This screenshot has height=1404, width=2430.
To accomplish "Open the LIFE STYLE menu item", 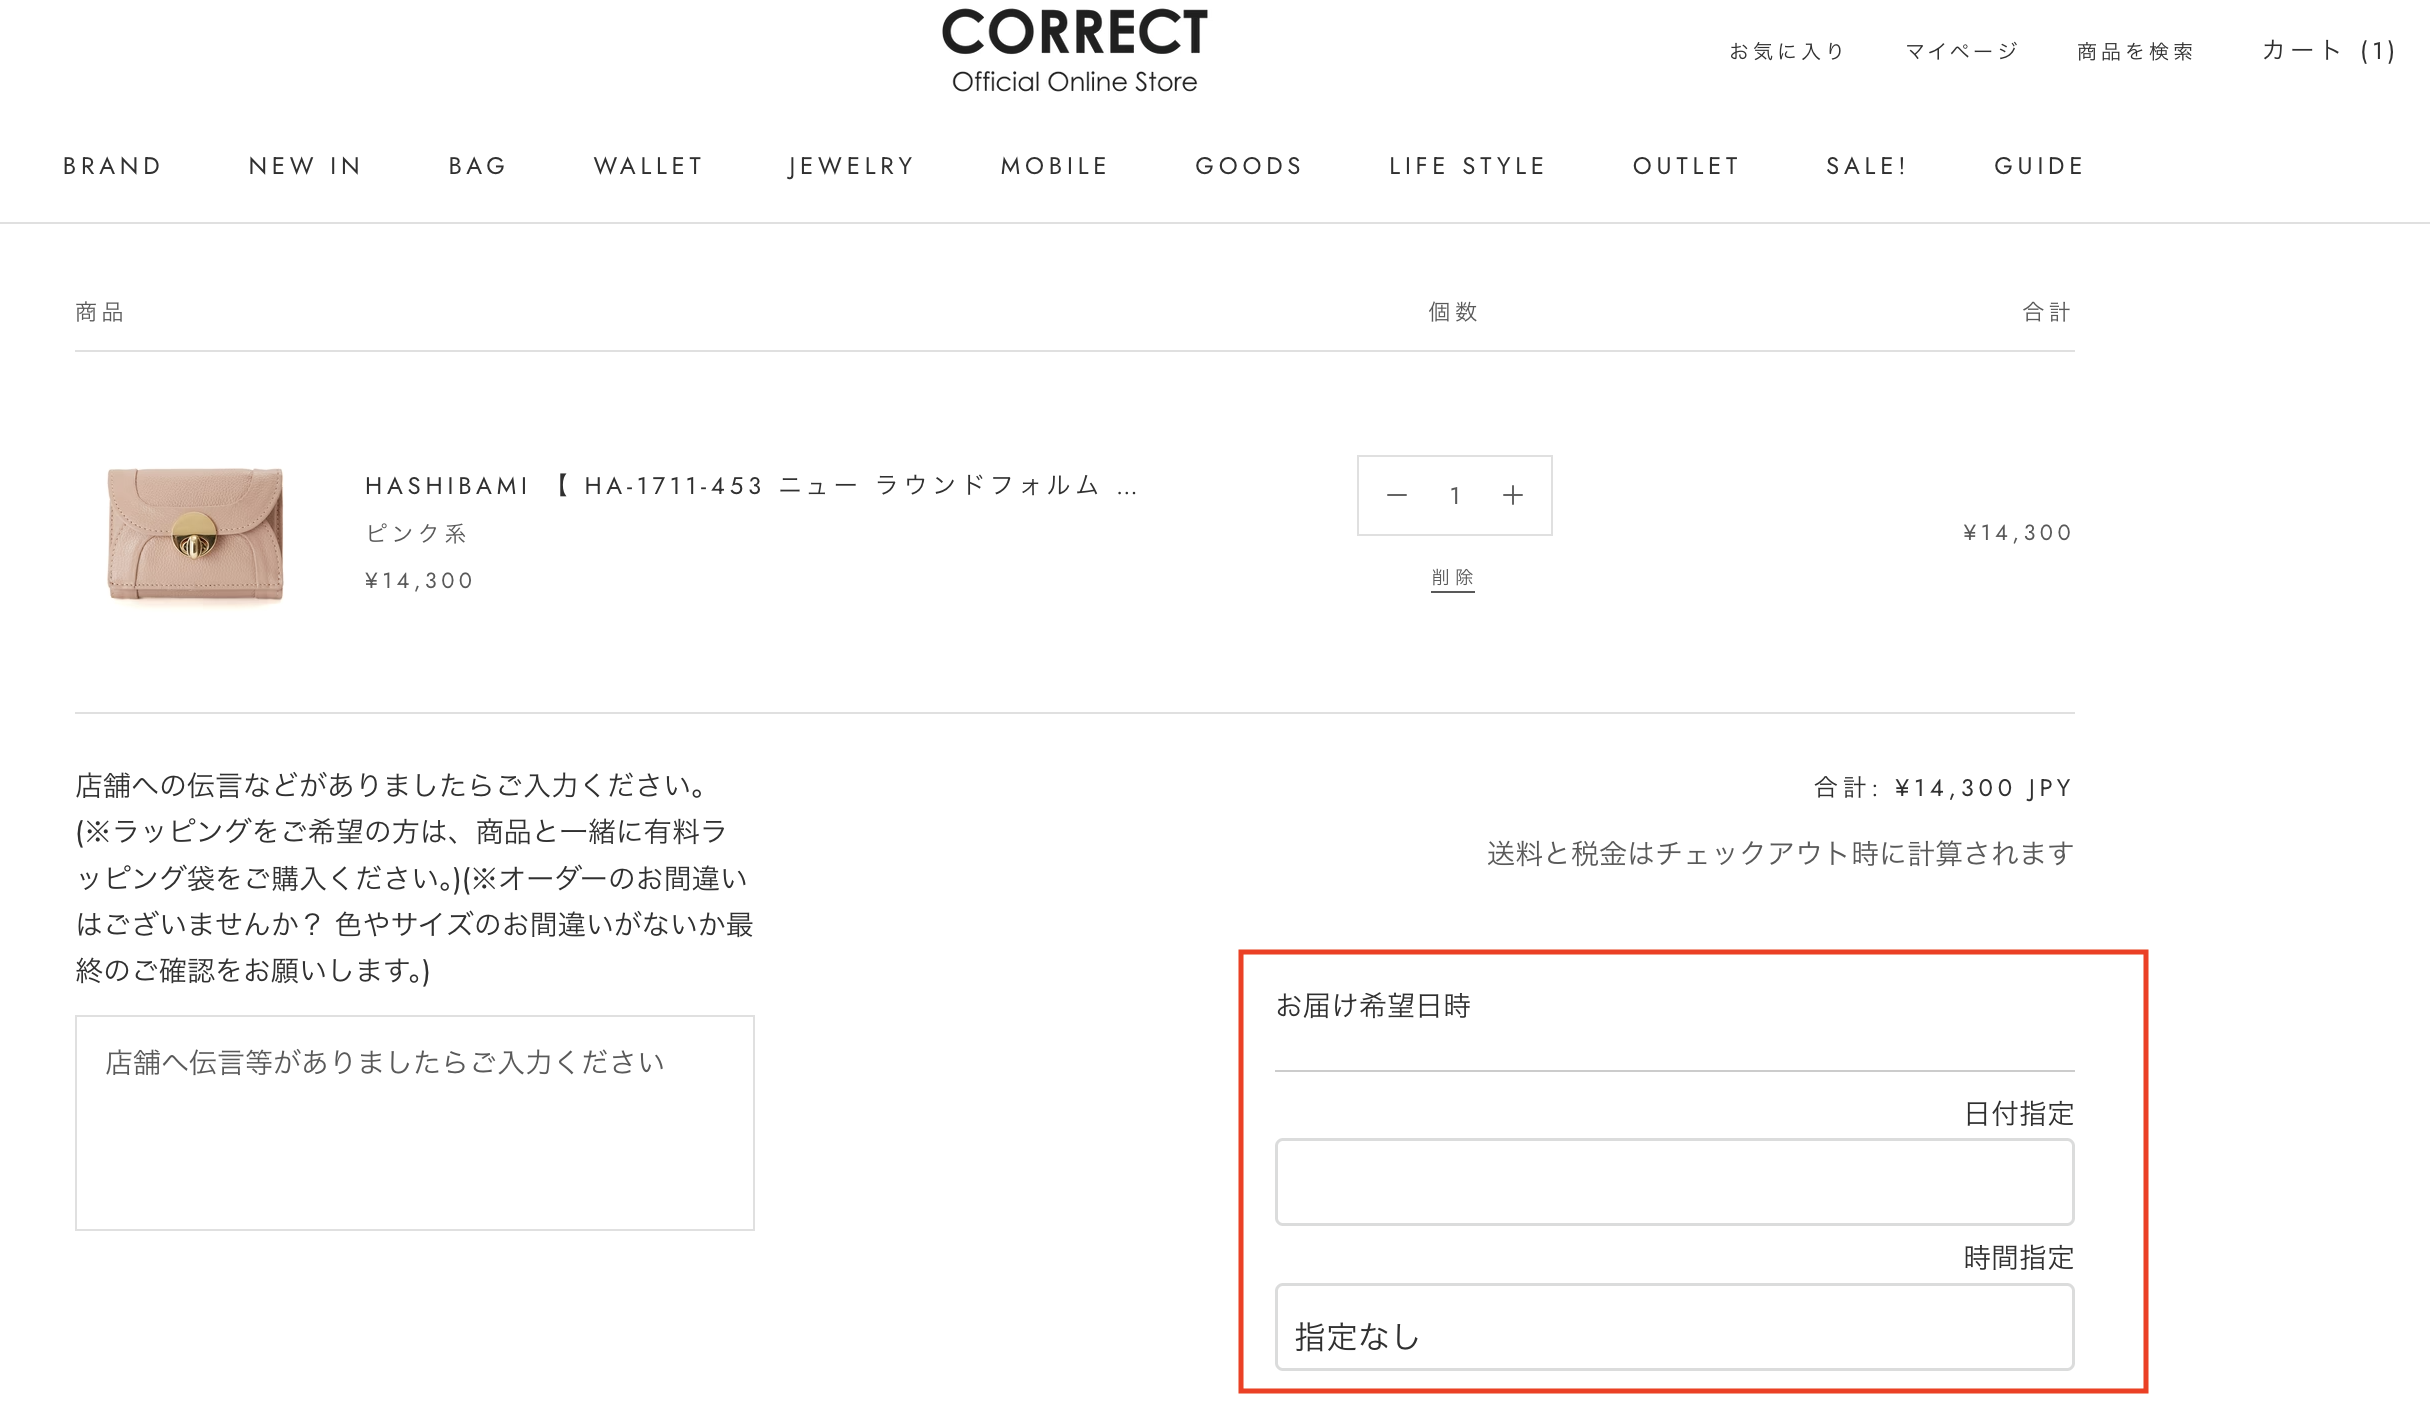I will [1467, 166].
